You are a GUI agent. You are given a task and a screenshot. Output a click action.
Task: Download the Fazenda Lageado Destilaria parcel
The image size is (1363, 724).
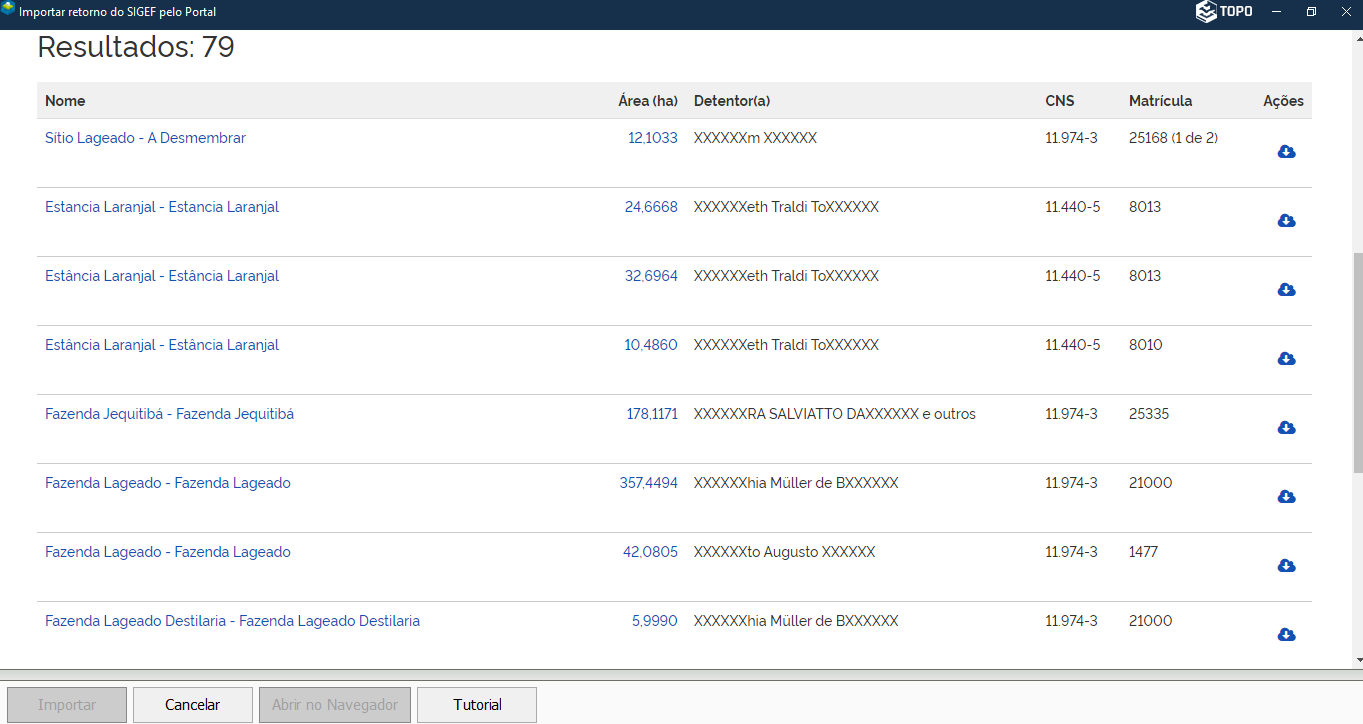tap(1286, 635)
